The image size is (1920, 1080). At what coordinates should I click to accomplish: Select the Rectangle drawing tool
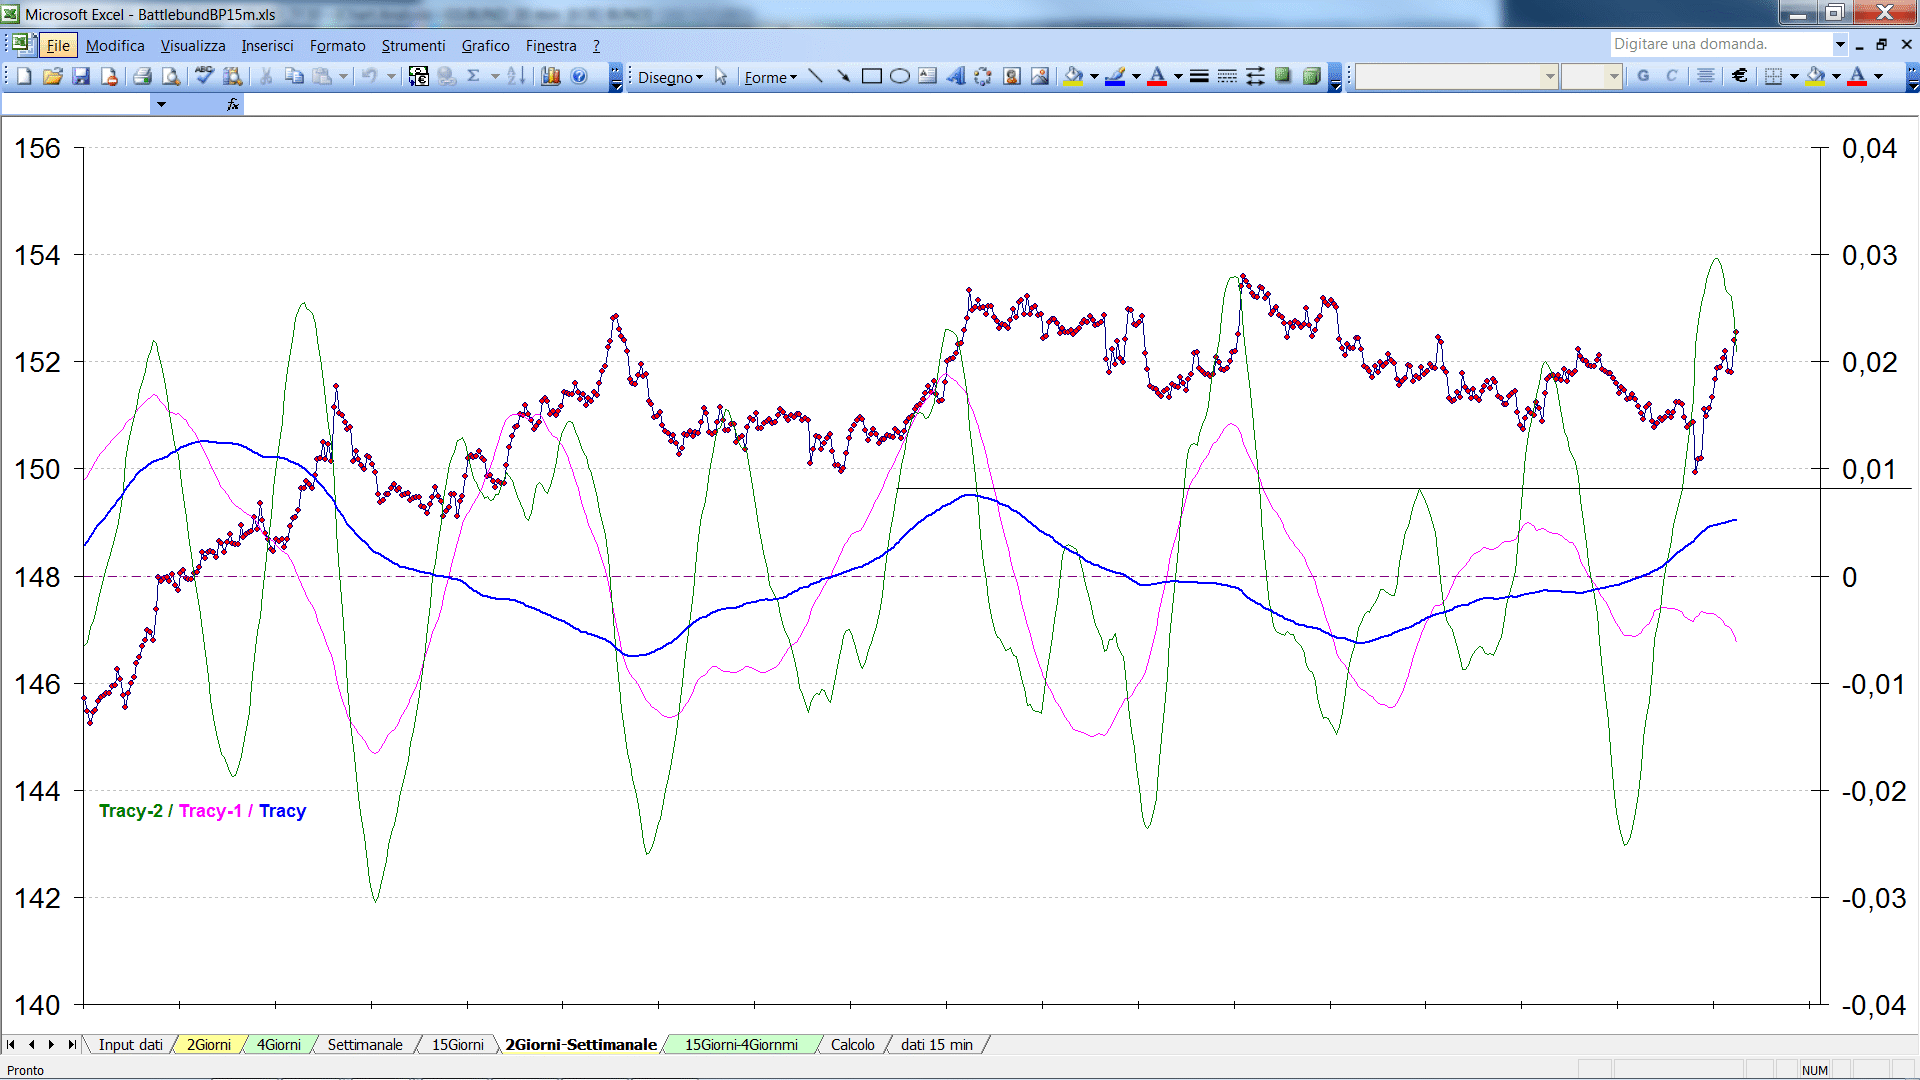coord(872,76)
